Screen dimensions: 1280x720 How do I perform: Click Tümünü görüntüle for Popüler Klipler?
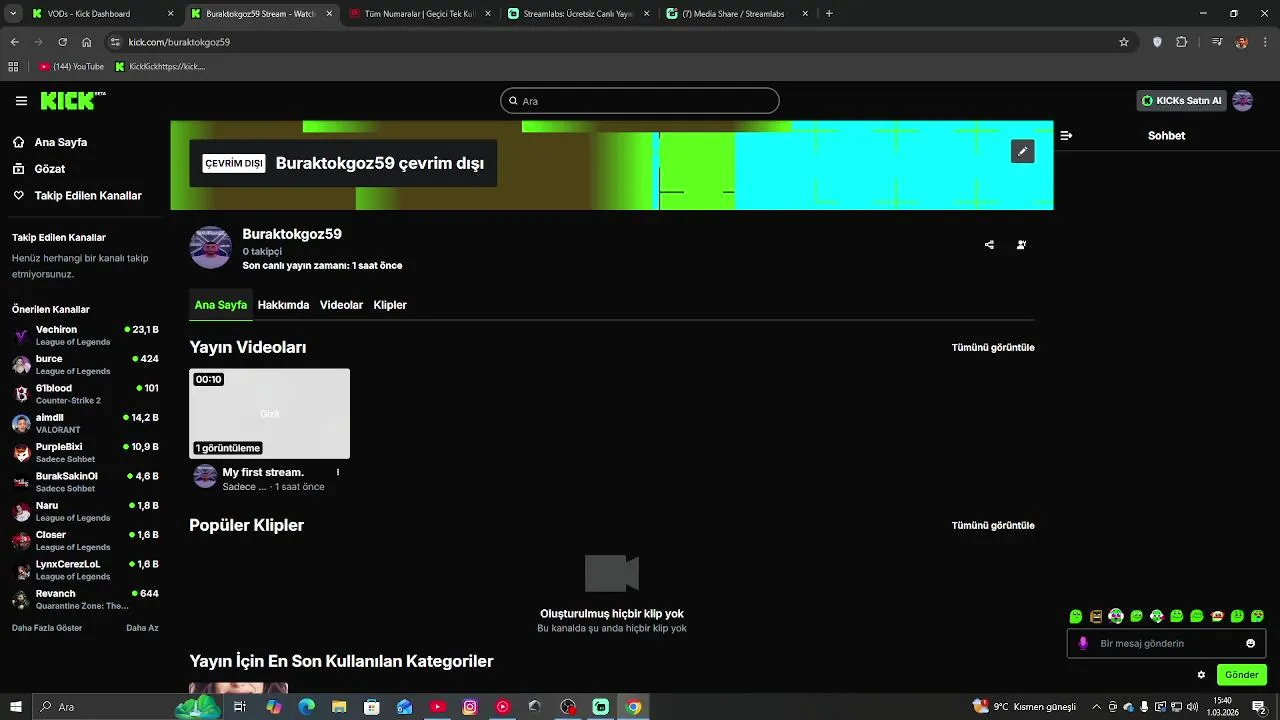pyautogui.click(x=993, y=525)
